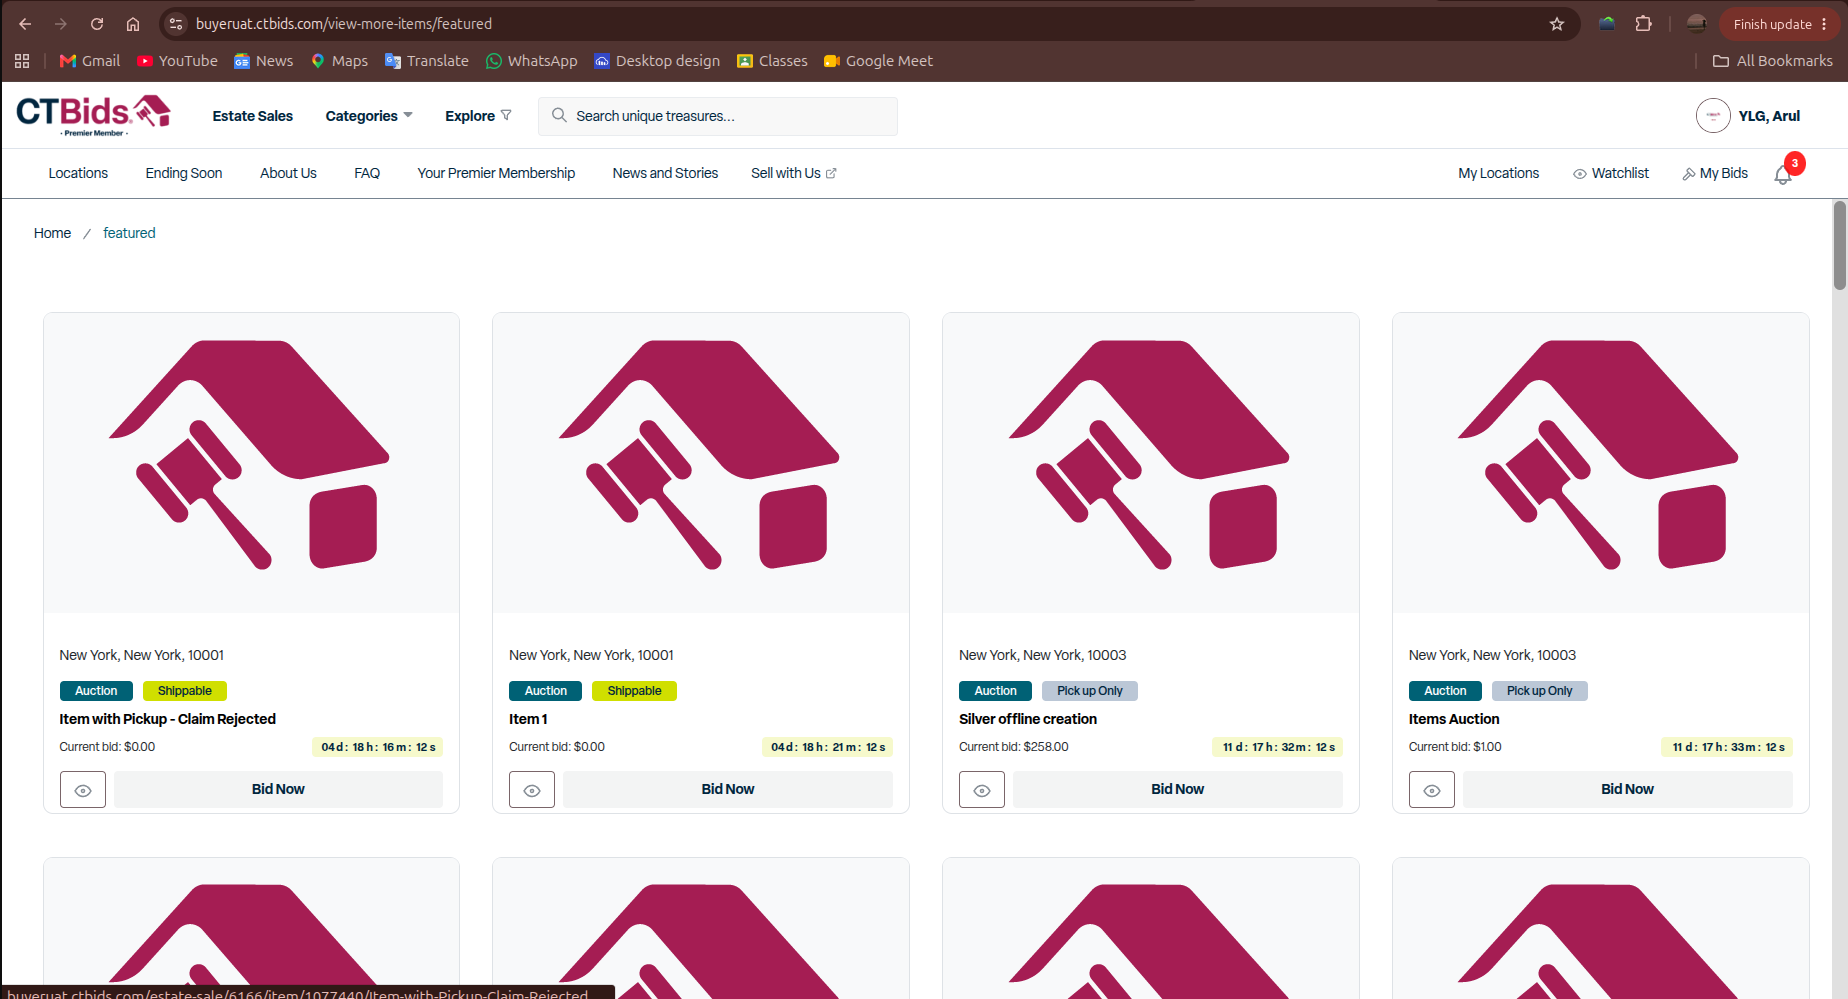Click the Silver offline creation title
The image size is (1848, 999).
(1028, 719)
